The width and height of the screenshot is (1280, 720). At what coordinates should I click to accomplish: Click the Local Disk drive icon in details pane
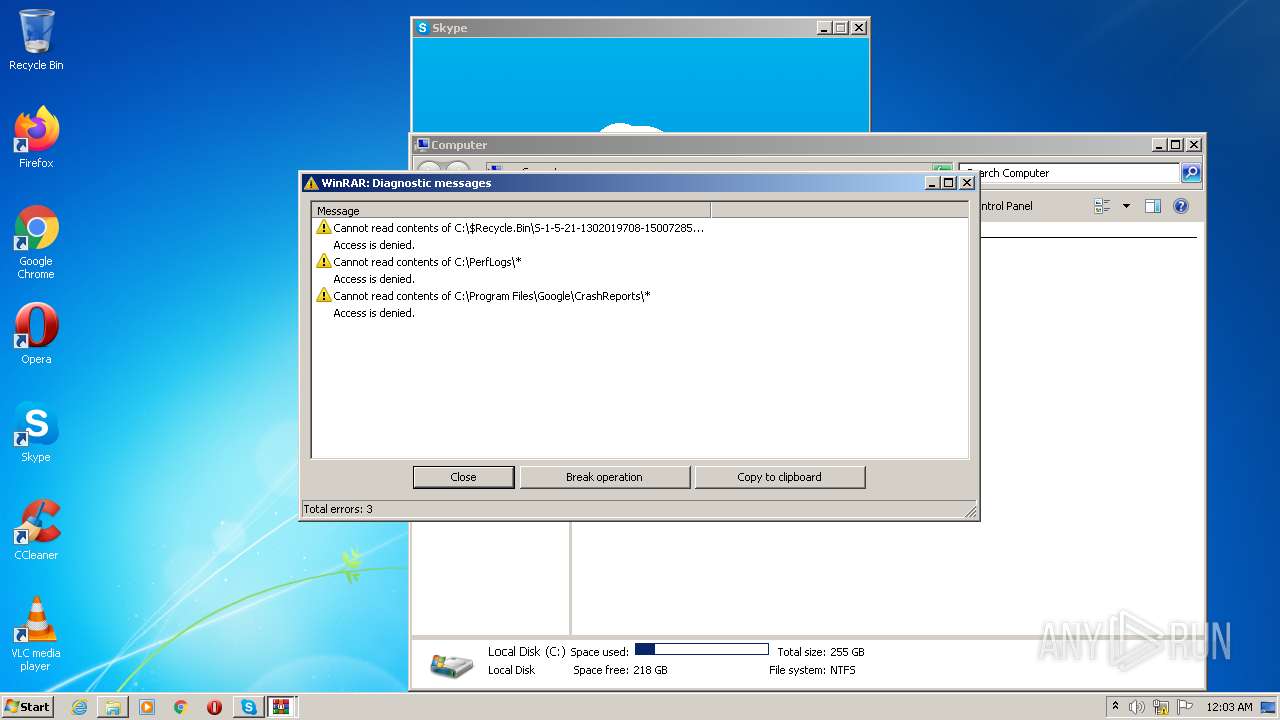coord(451,664)
